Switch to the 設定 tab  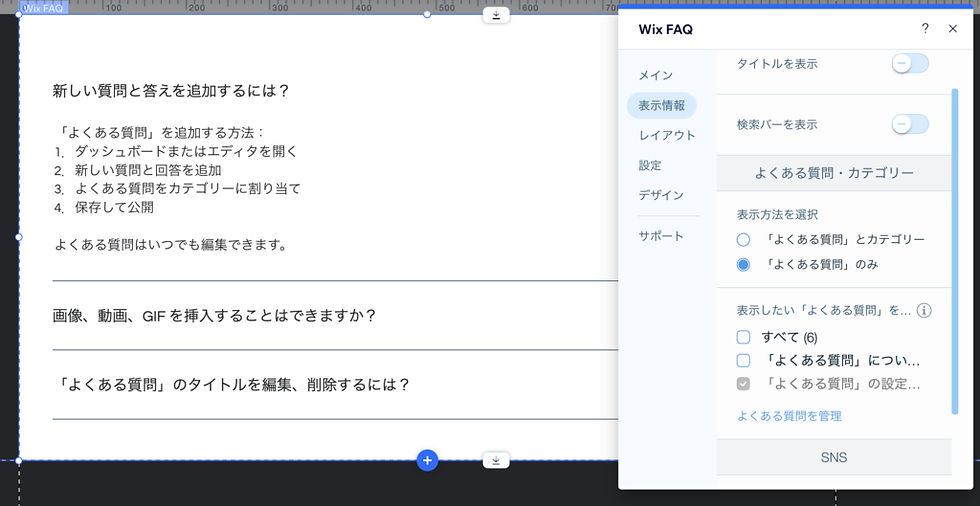[650, 166]
